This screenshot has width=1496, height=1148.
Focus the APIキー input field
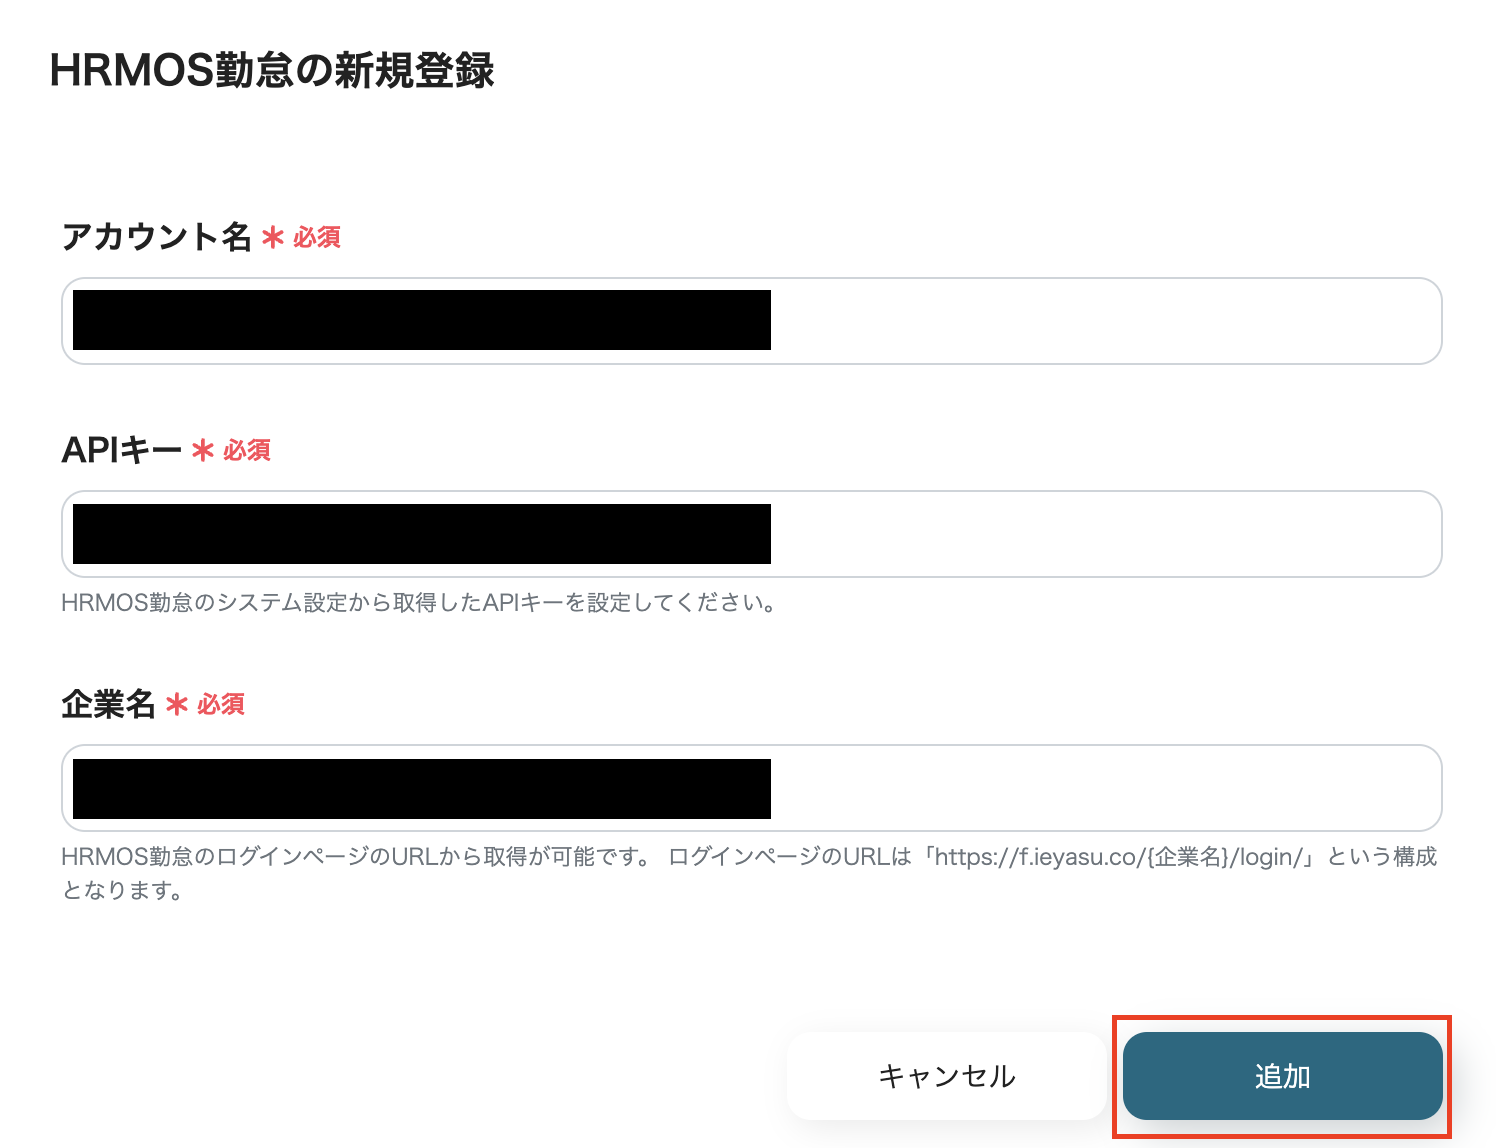click(751, 534)
